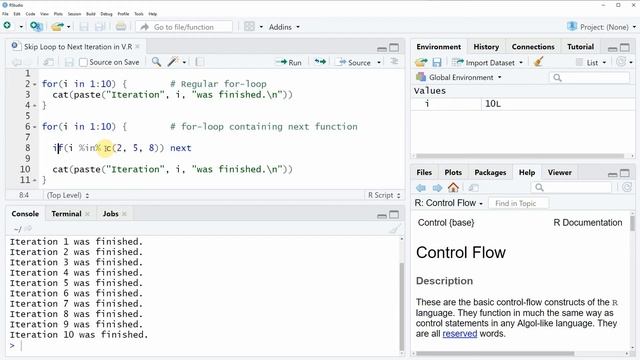Image resolution: width=640 pixels, height=360 pixels.
Task: Clear console broom icon
Action: [394, 229]
